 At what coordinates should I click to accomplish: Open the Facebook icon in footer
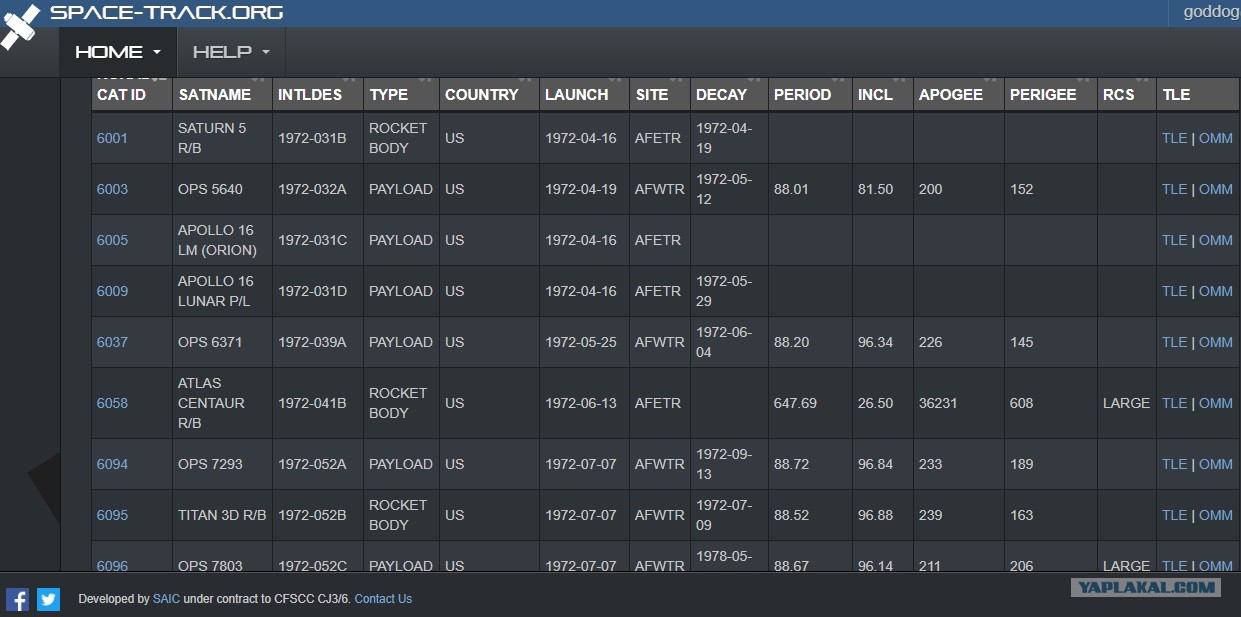point(17,599)
